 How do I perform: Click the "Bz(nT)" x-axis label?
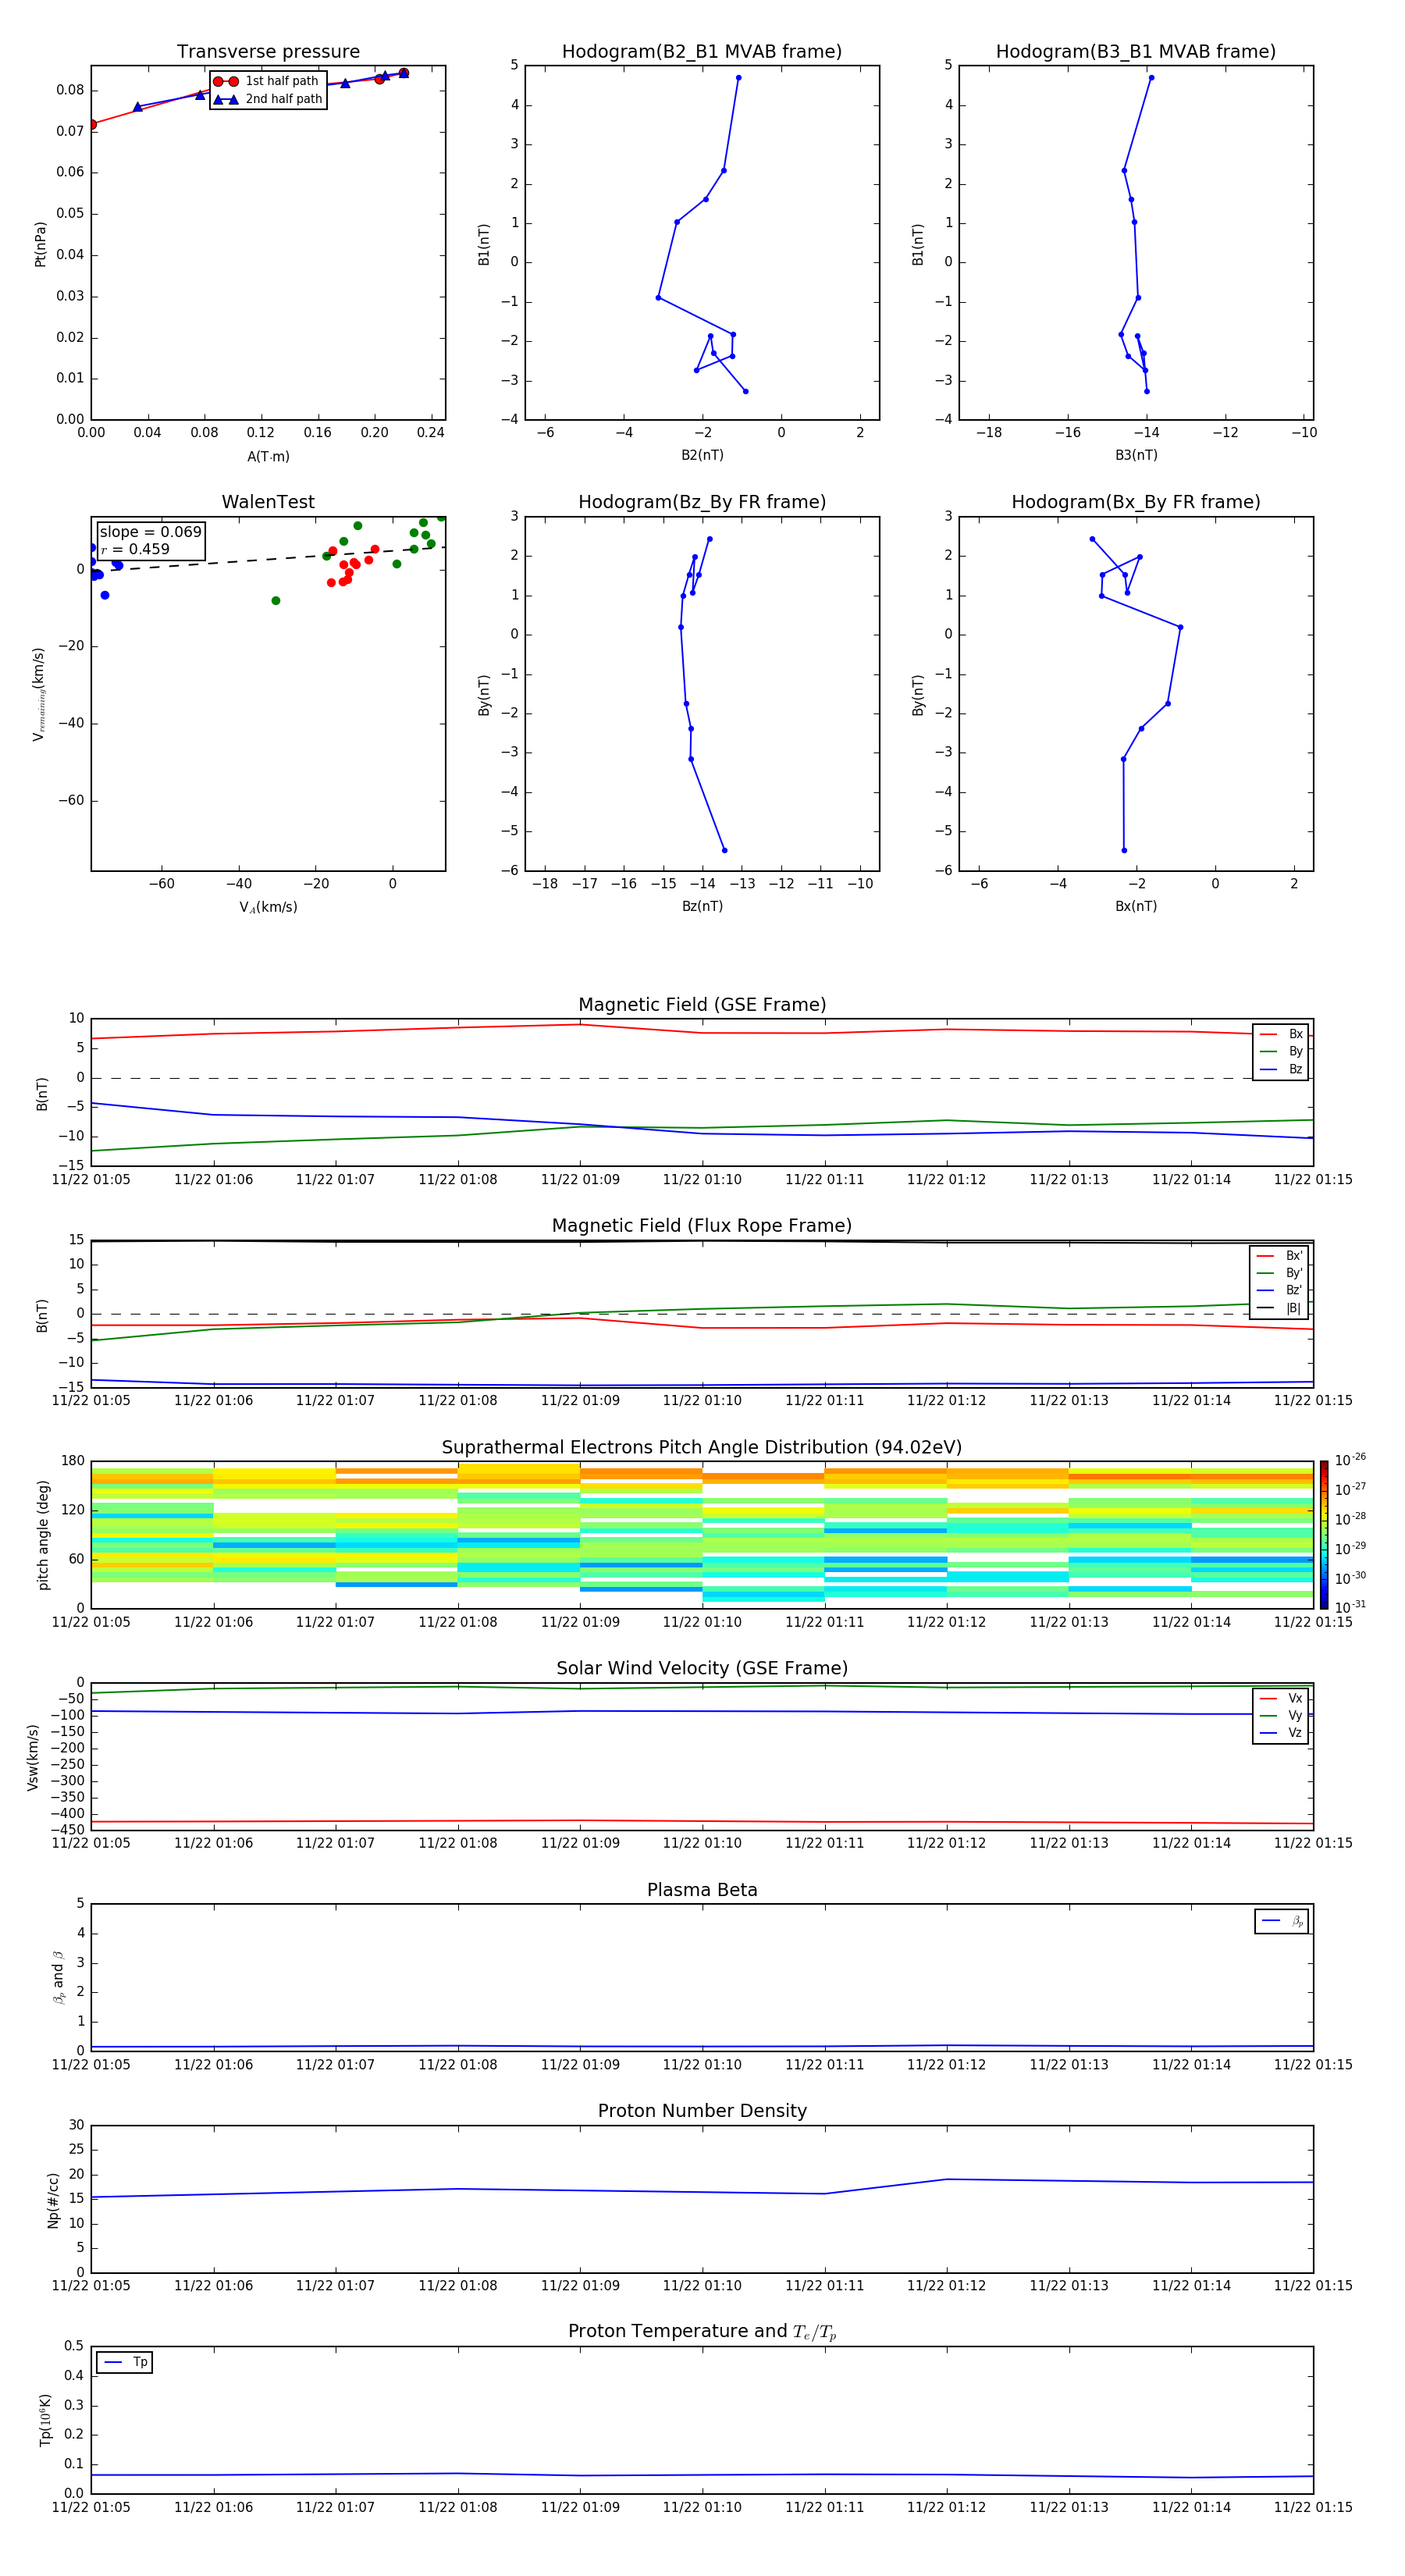(x=702, y=906)
